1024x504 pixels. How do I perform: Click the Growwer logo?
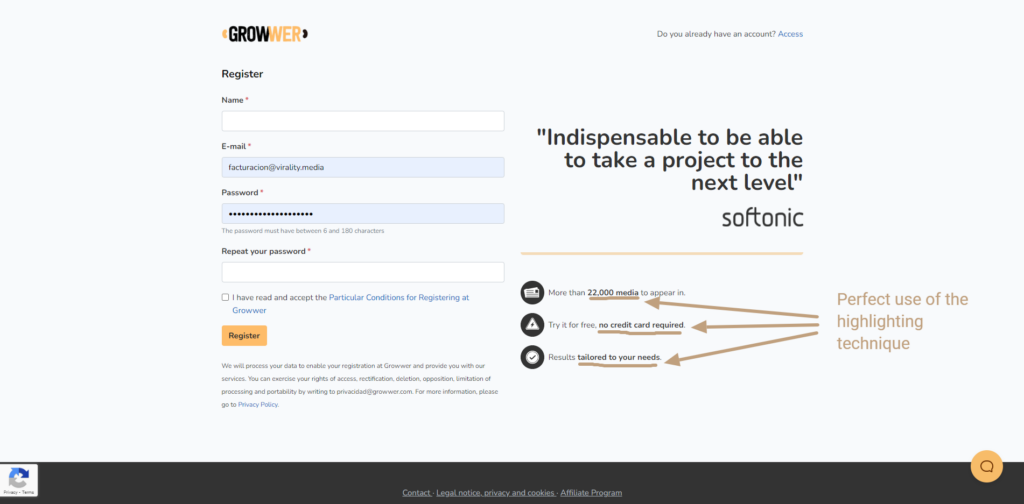[265, 34]
